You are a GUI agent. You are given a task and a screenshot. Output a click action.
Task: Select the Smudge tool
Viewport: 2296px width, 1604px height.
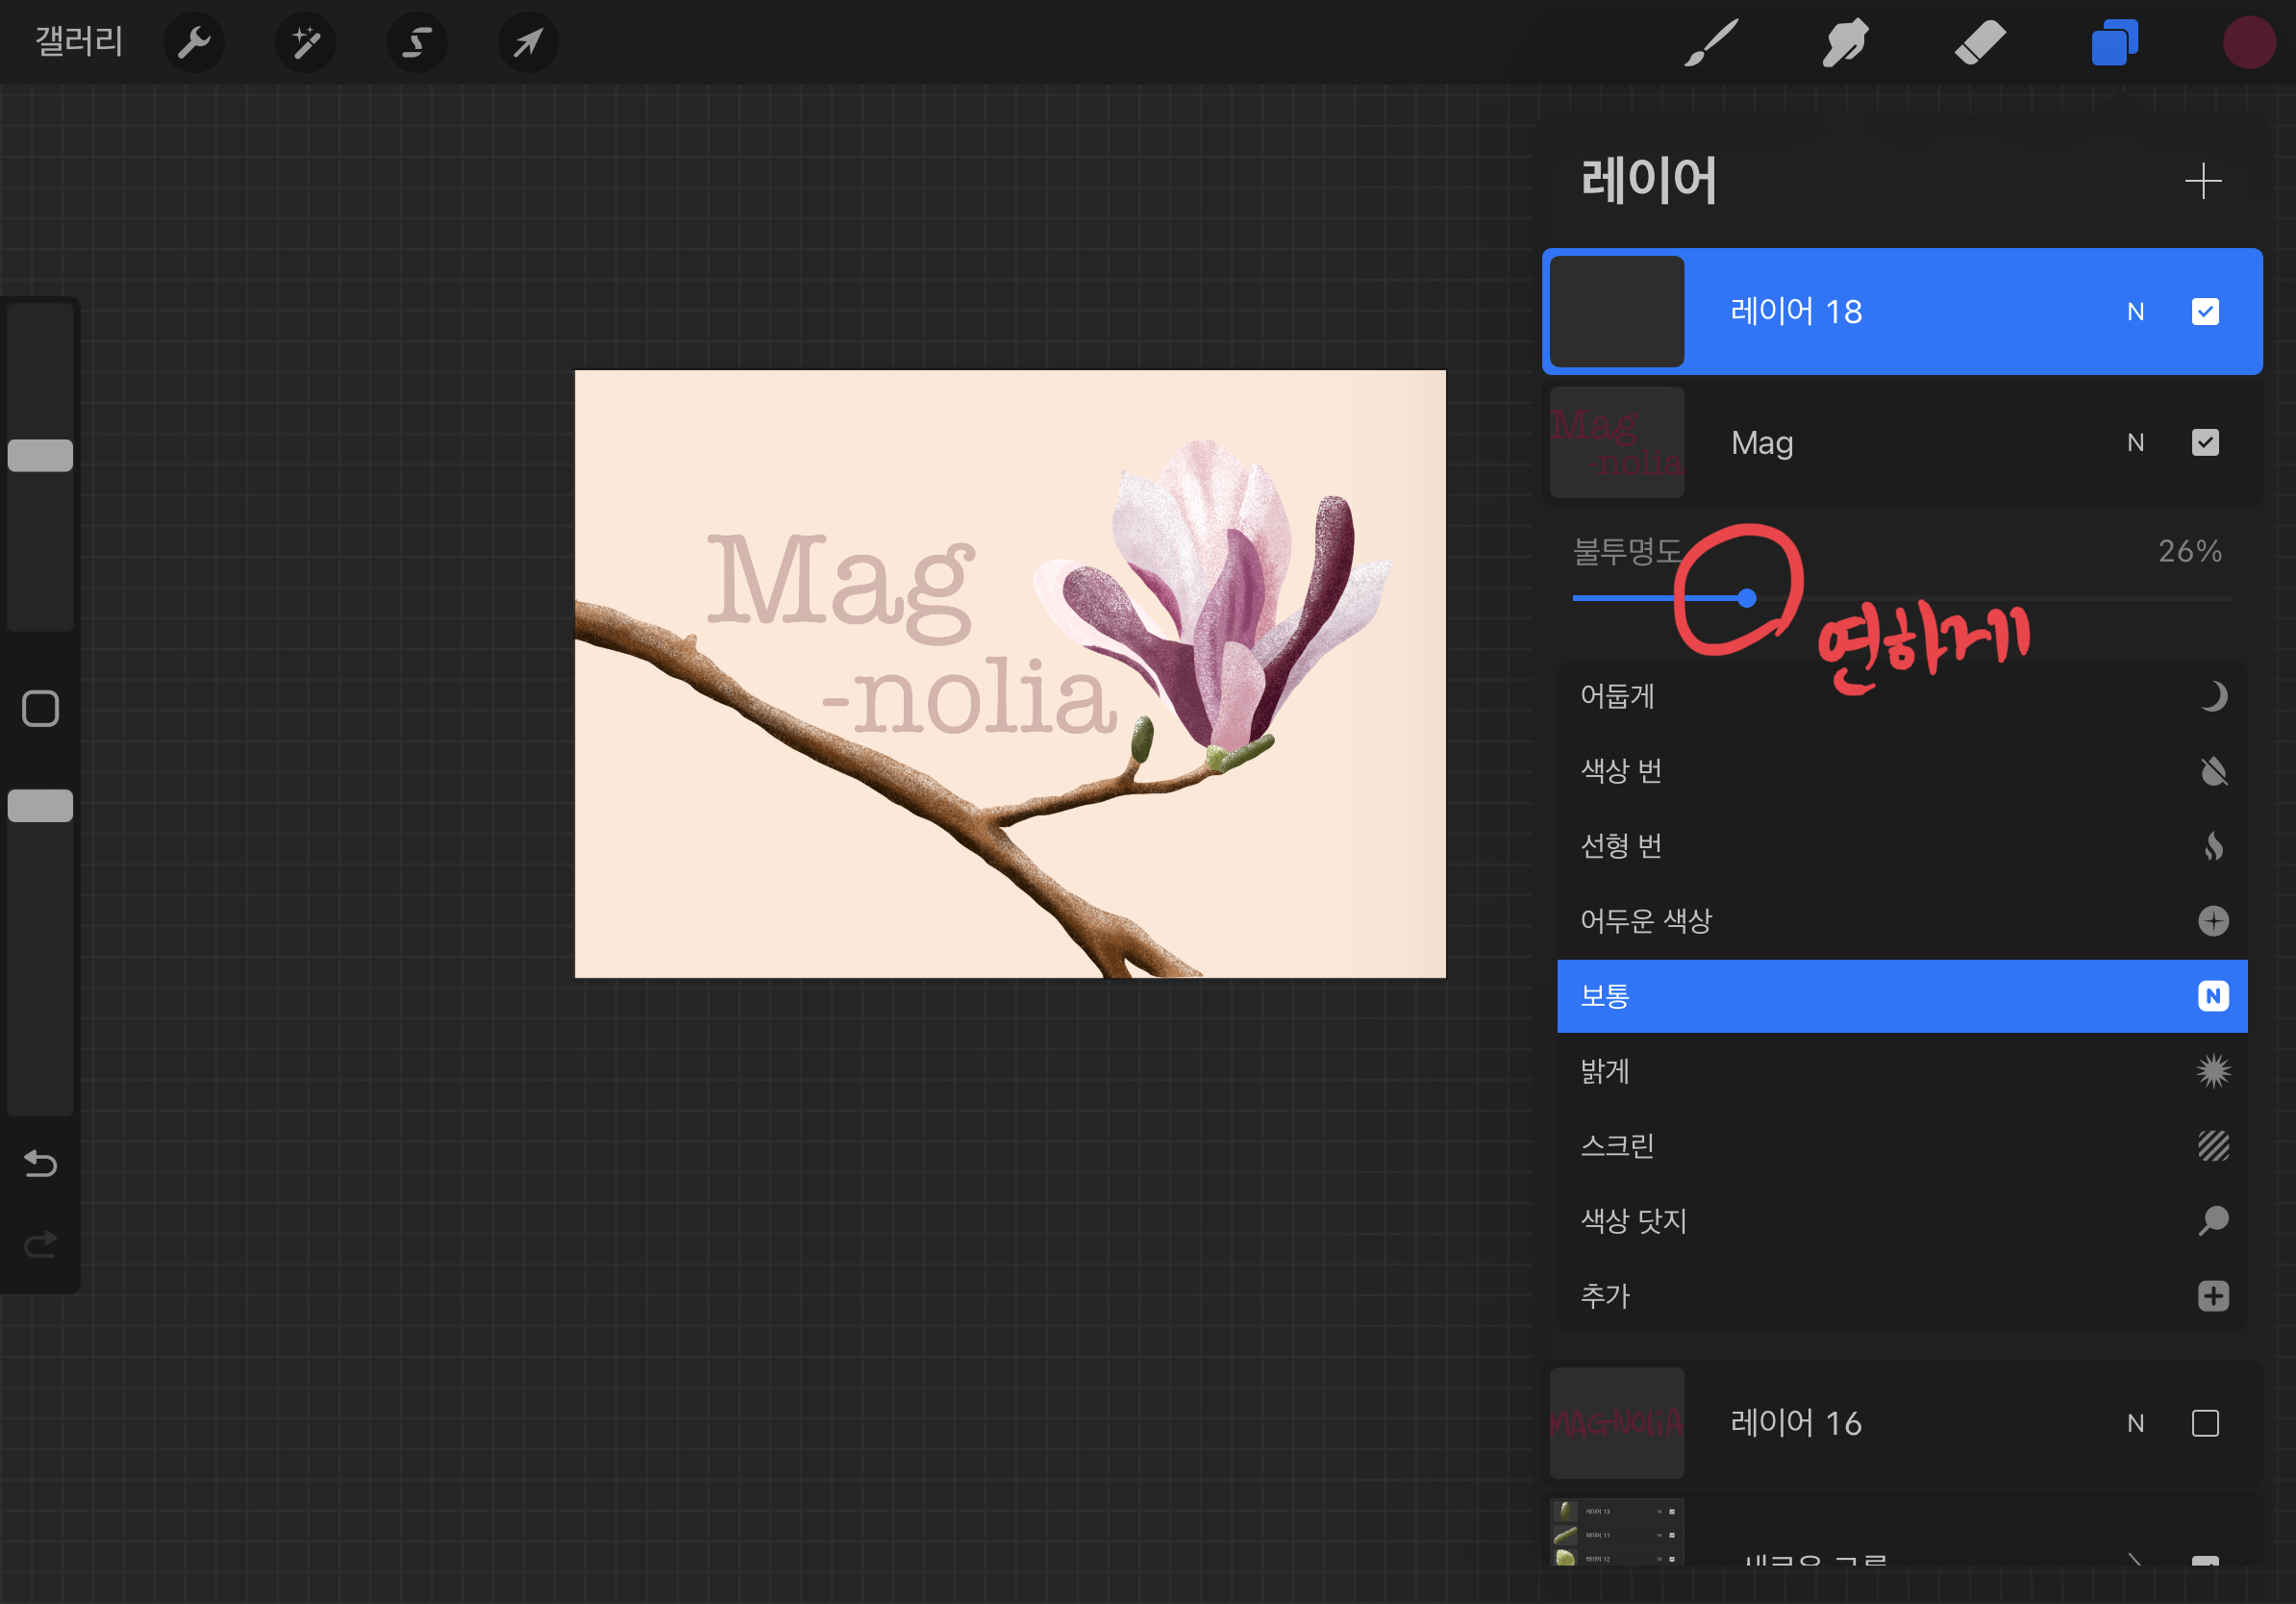click(1845, 43)
